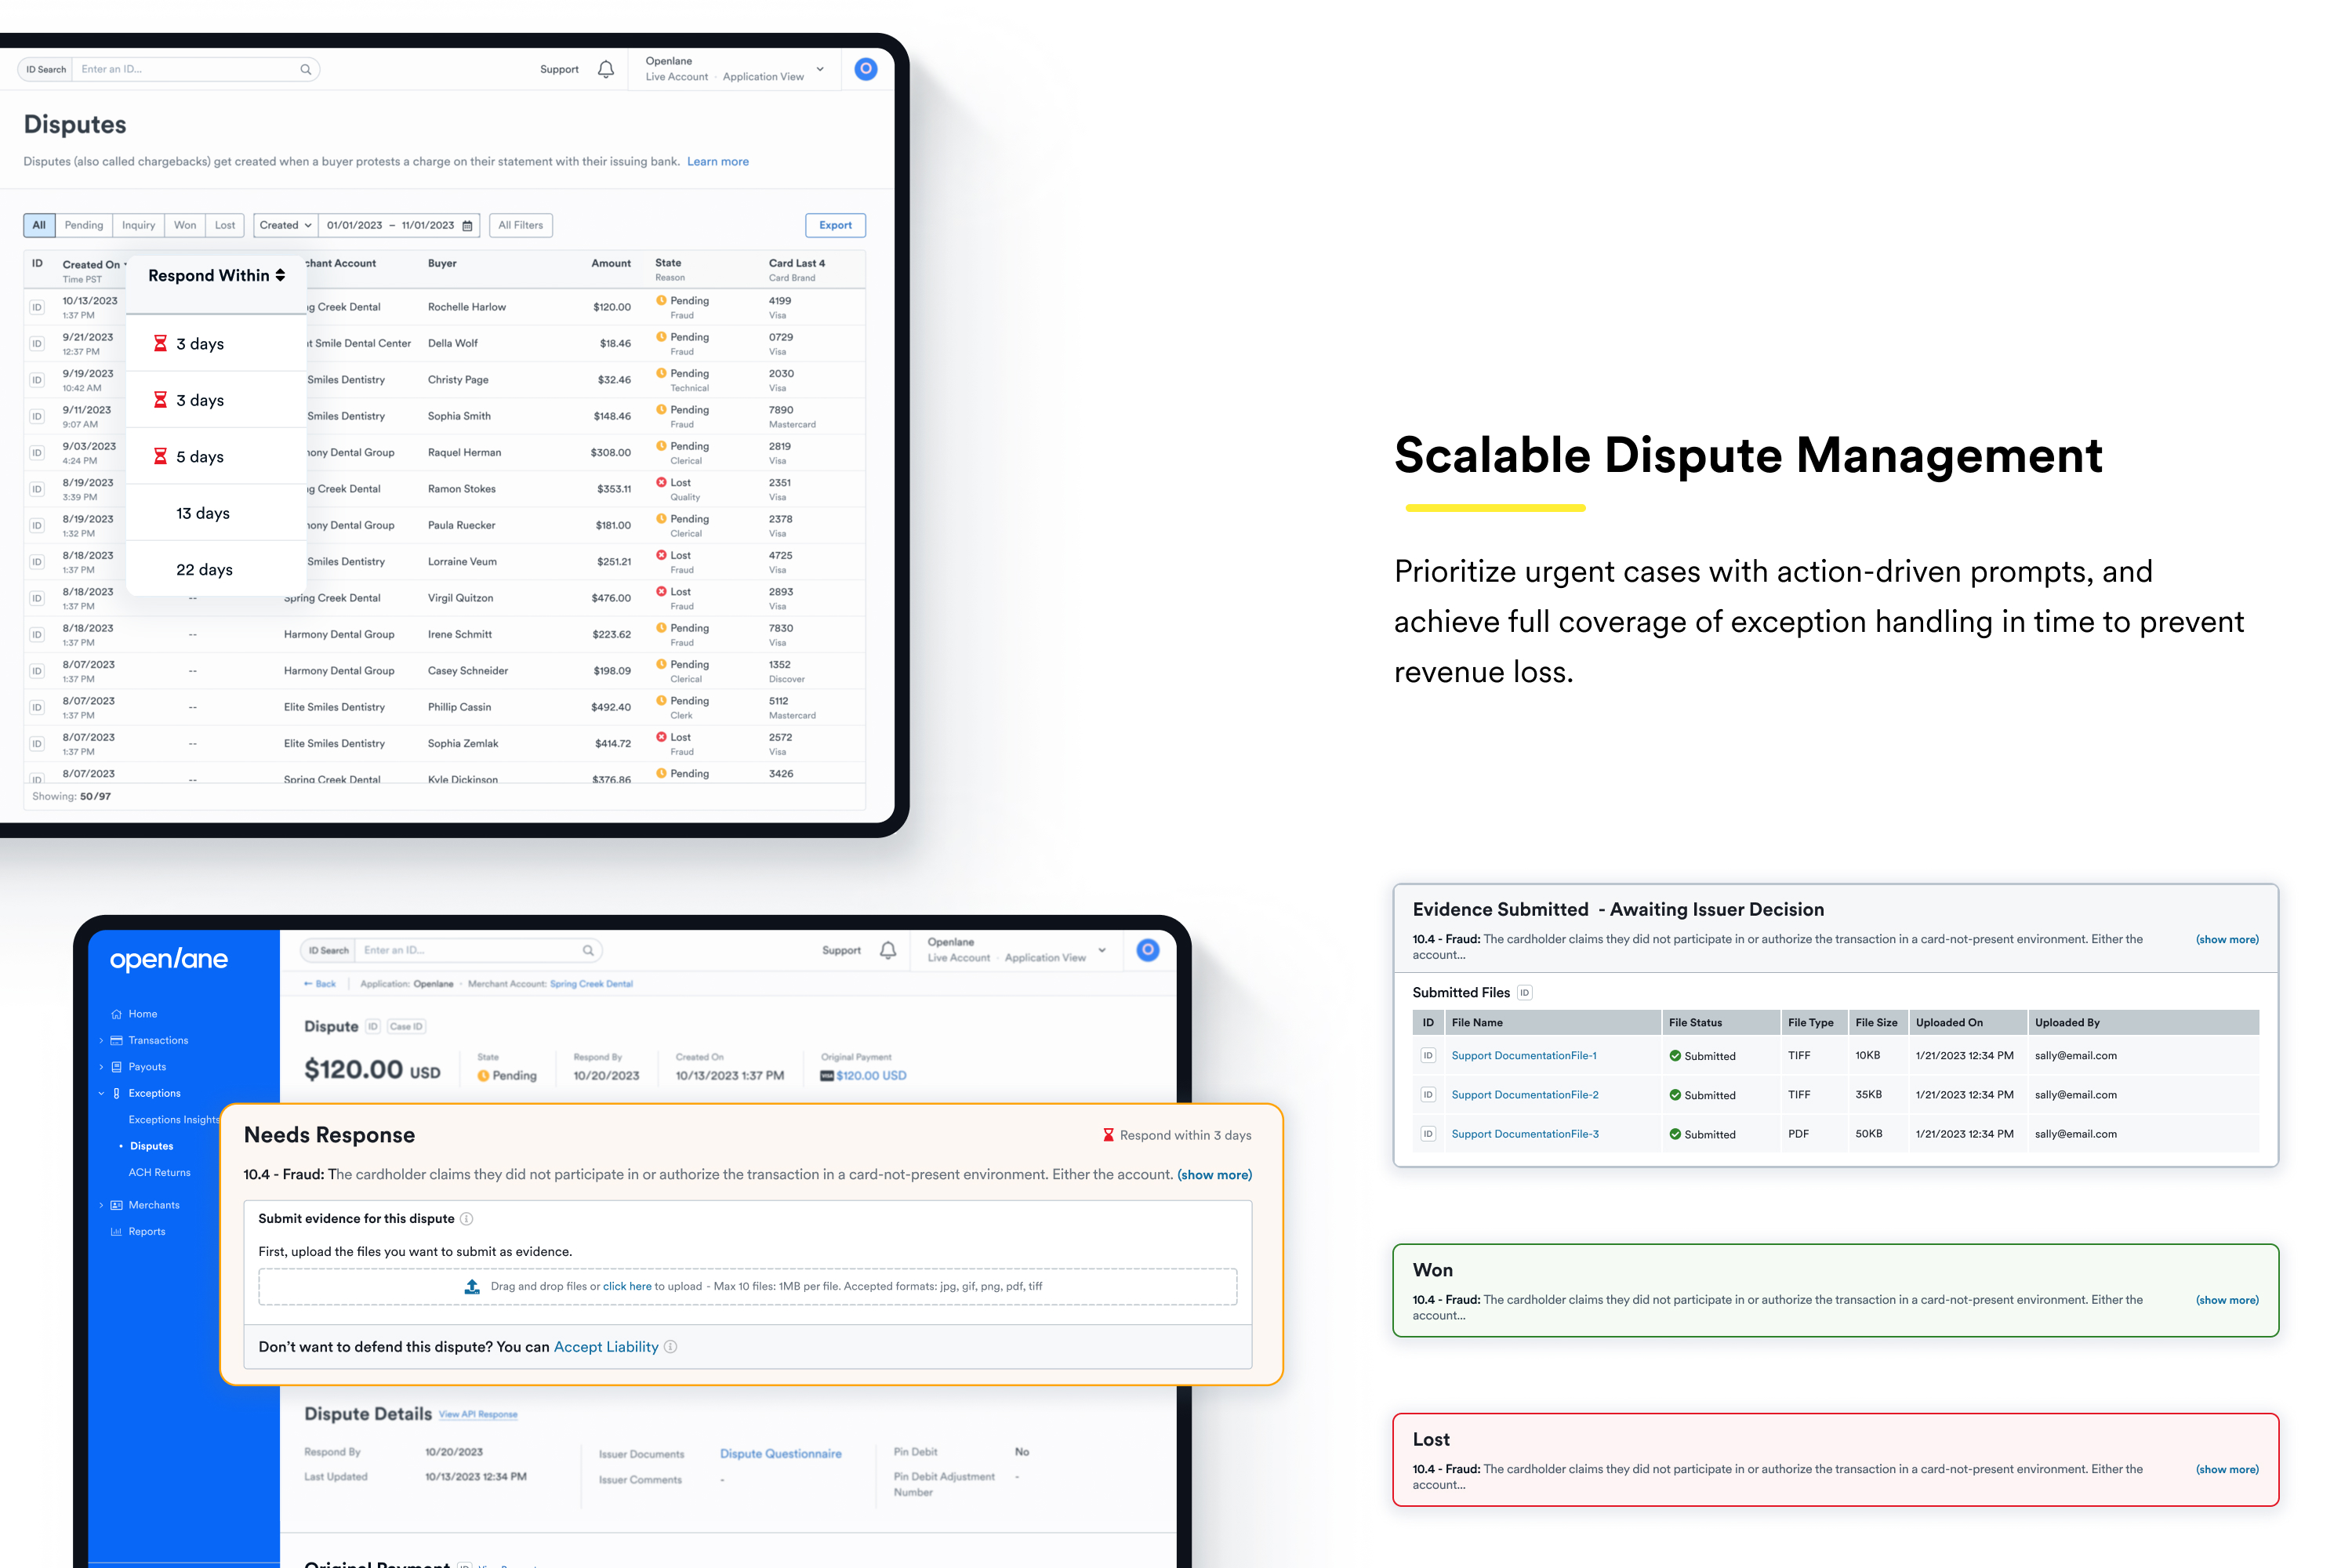Open ACH Returns in the sidebar
The width and height of the screenshot is (2352, 1568).
pos(159,1172)
